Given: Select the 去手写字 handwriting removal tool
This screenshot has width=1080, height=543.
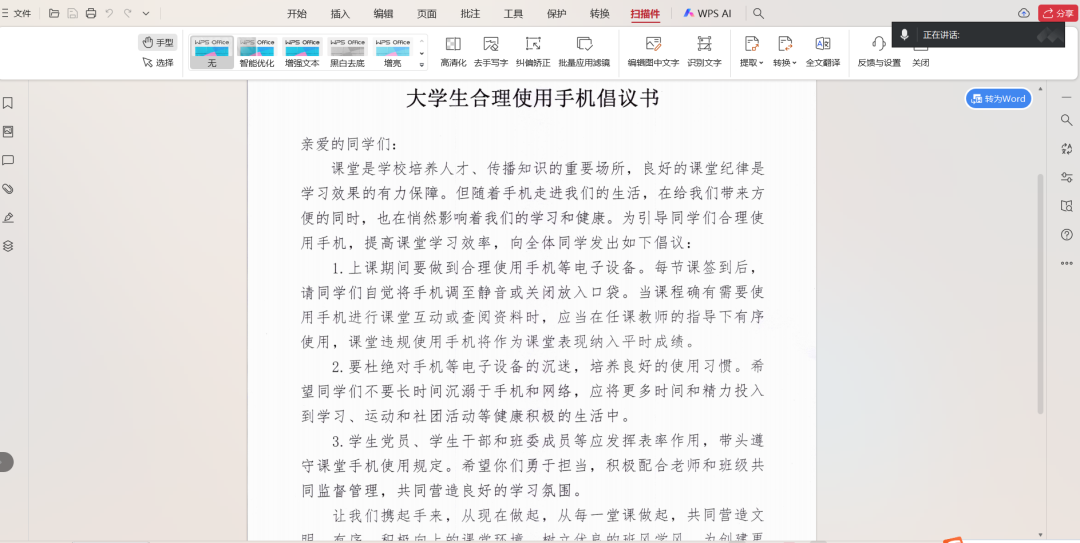Looking at the screenshot, I should pos(491,44).
